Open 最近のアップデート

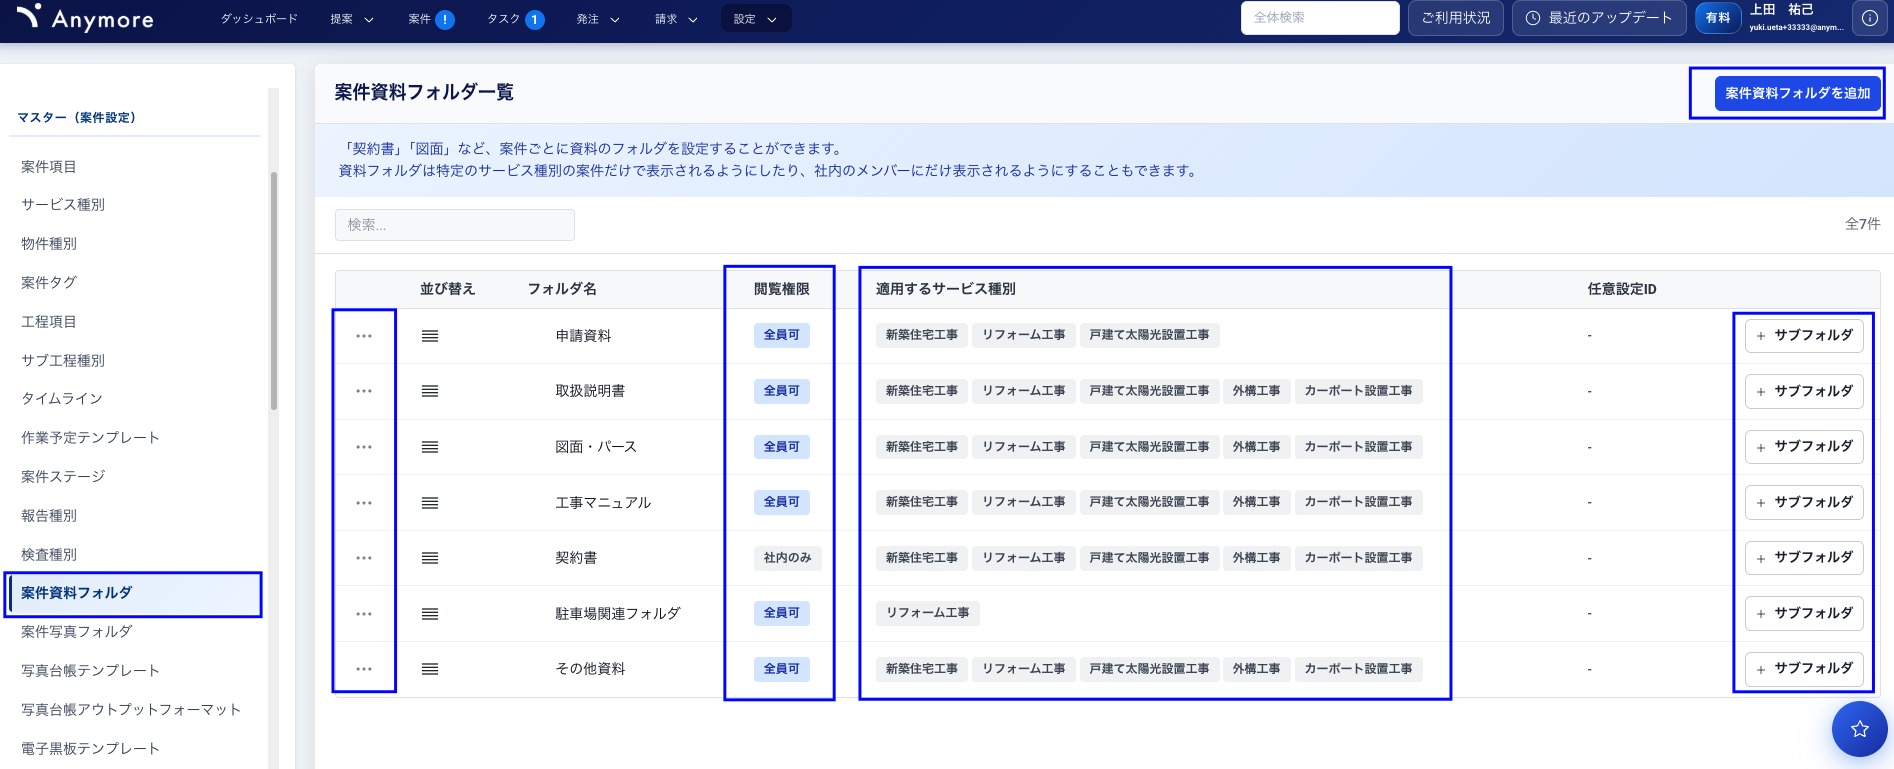click(1599, 18)
